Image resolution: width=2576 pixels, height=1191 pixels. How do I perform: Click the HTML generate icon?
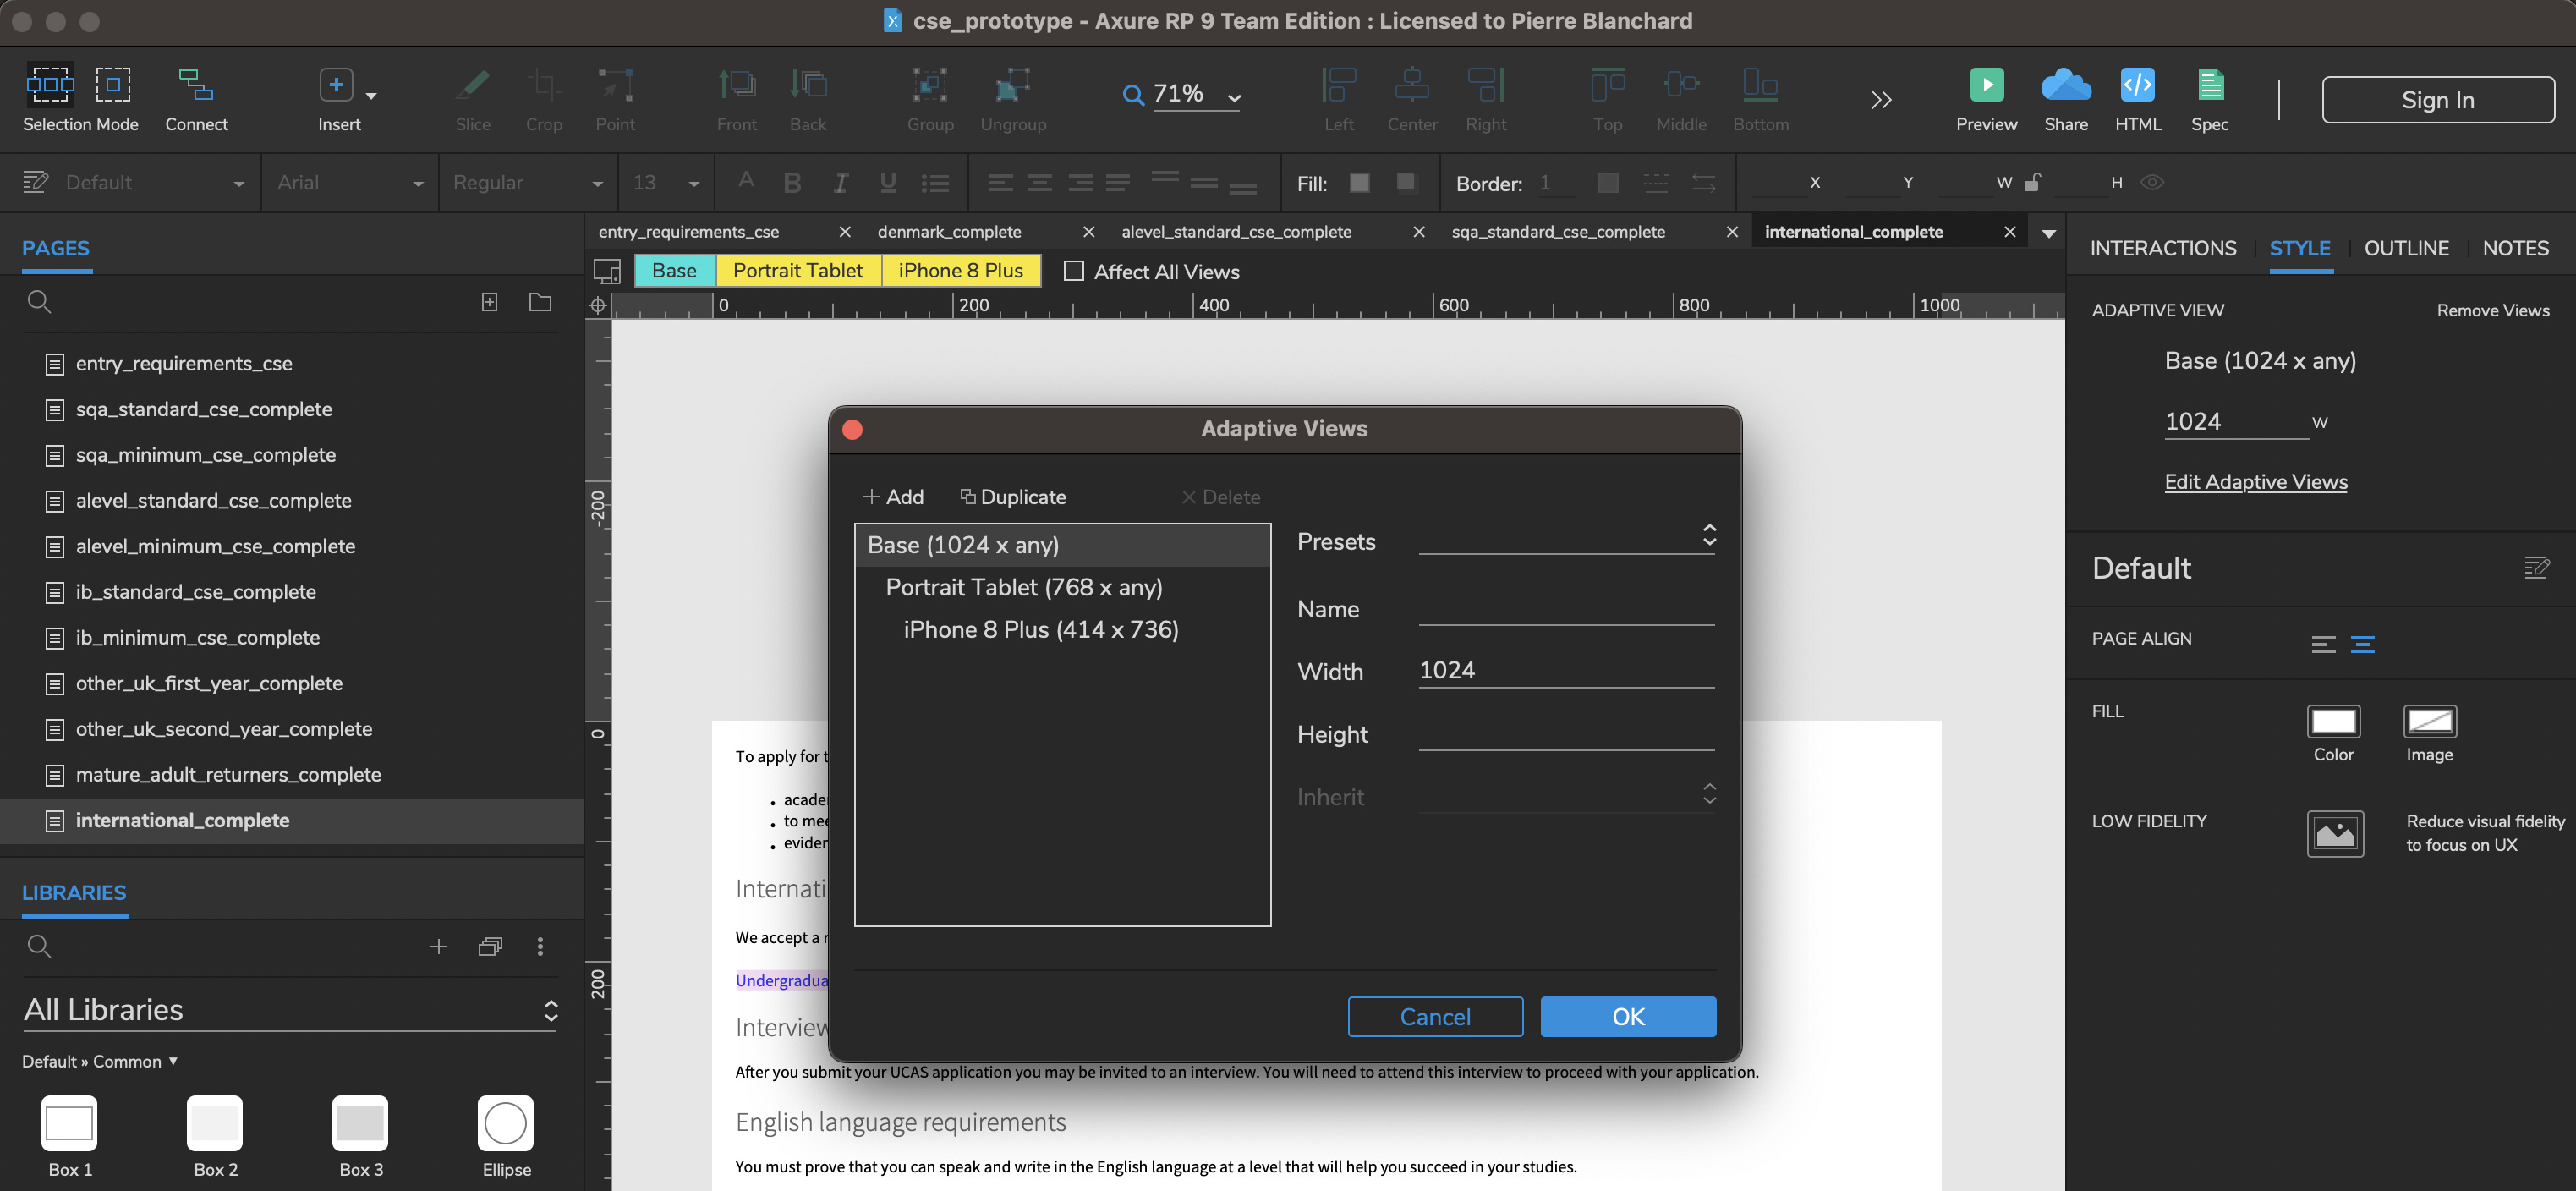coord(2137,85)
